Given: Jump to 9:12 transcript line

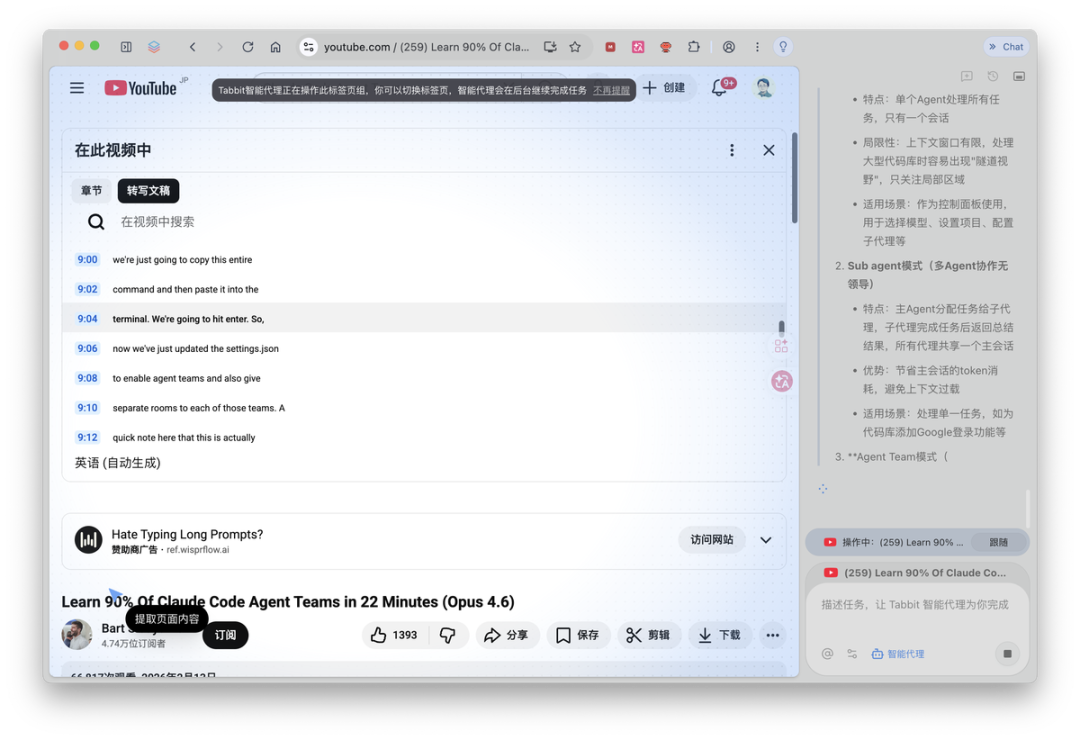Looking at the screenshot, I should [x=424, y=438].
